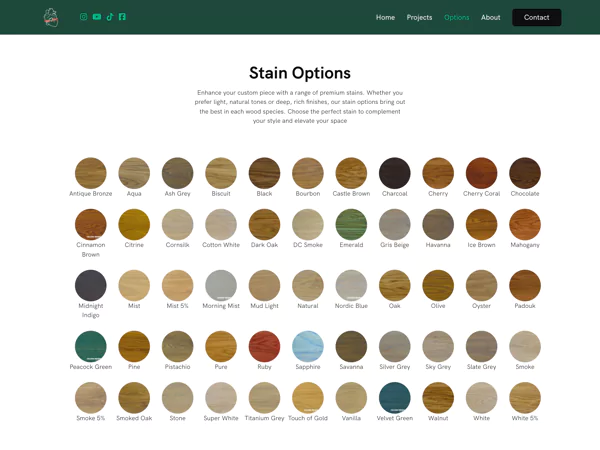Choose the Biscuit stain swatch

pos(221,173)
